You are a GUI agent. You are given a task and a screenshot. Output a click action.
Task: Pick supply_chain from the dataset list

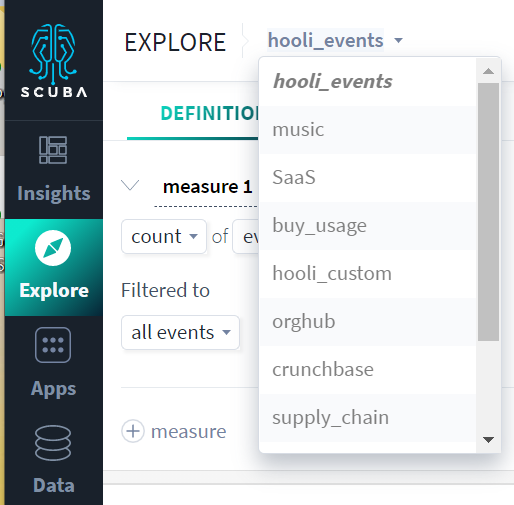pyautogui.click(x=368, y=418)
